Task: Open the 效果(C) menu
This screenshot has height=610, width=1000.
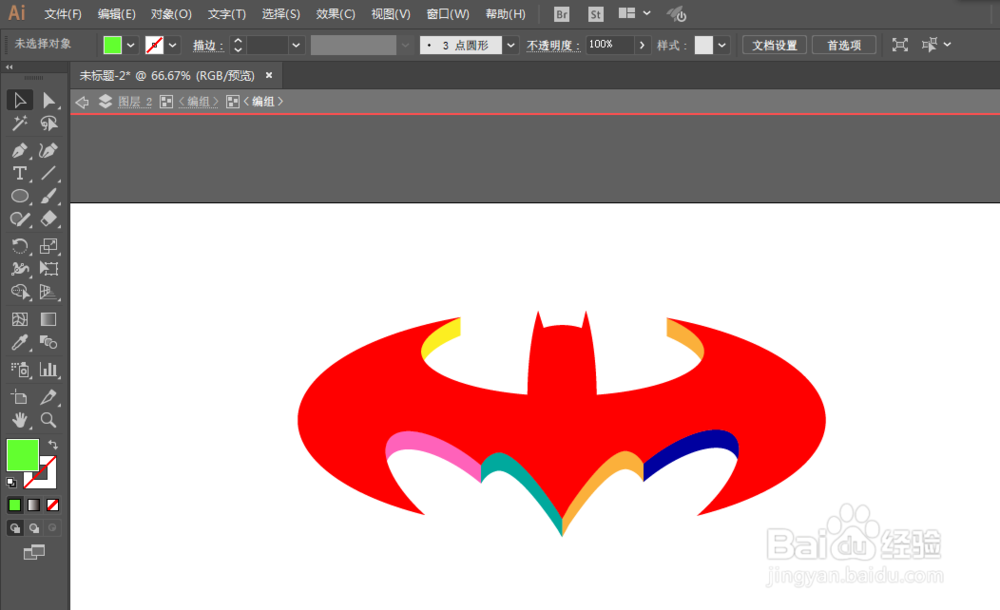Action: [336, 14]
